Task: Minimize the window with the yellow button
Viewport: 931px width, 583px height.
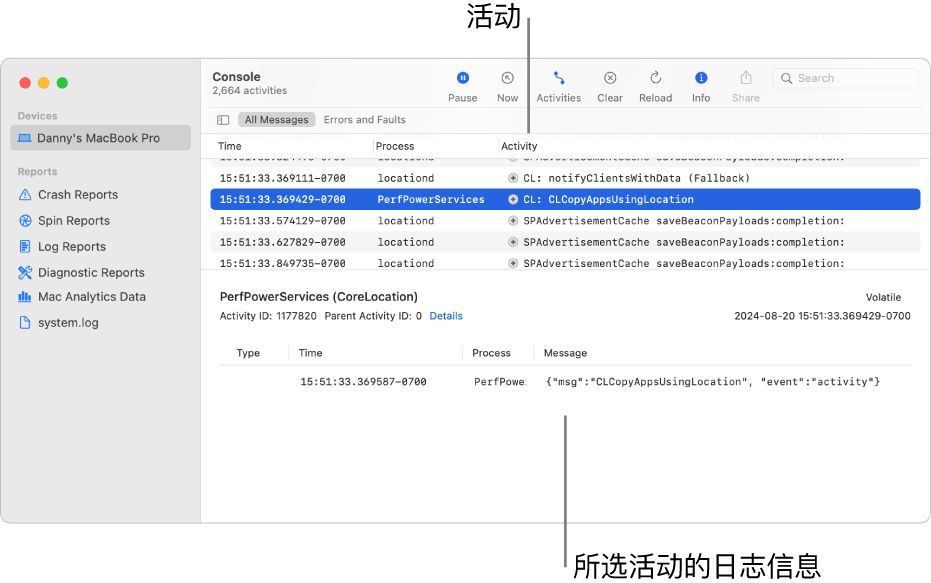Action: (44, 83)
